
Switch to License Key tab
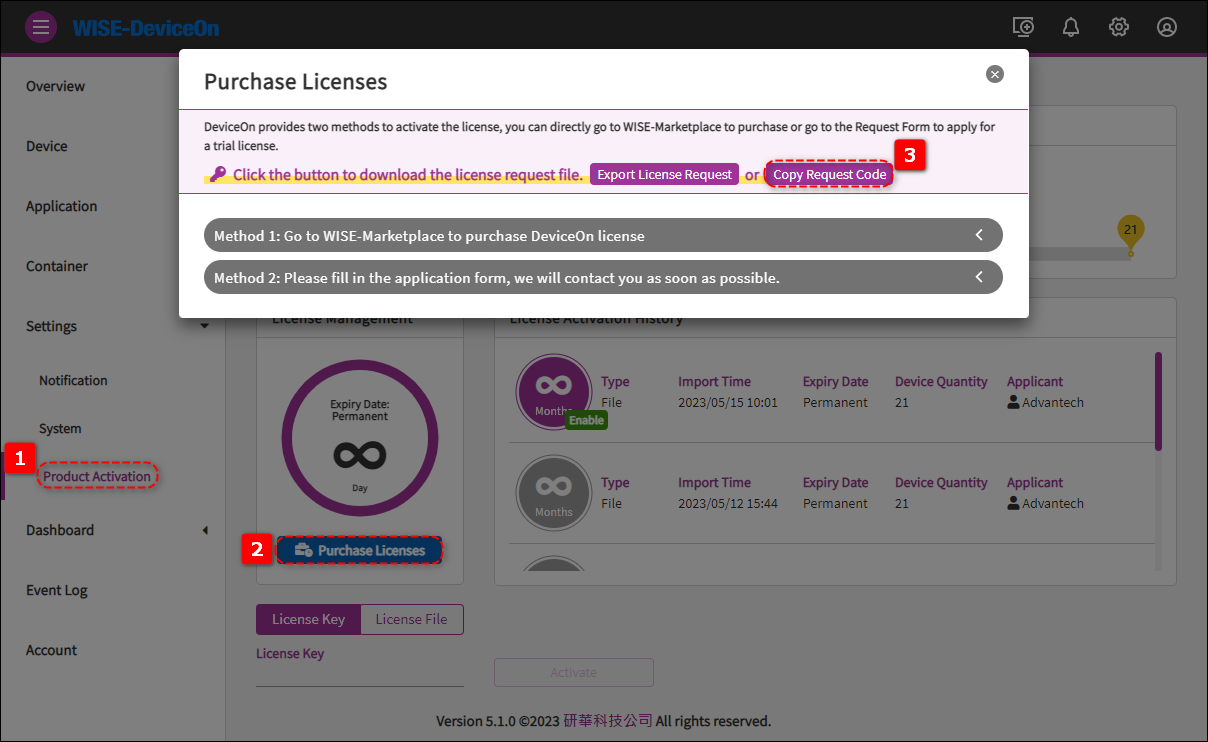(x=308, y=619)
